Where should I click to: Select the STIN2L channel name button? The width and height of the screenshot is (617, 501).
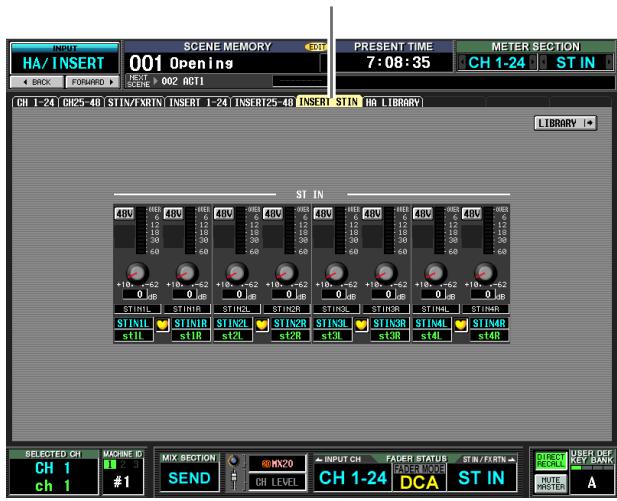click(233, 324)
